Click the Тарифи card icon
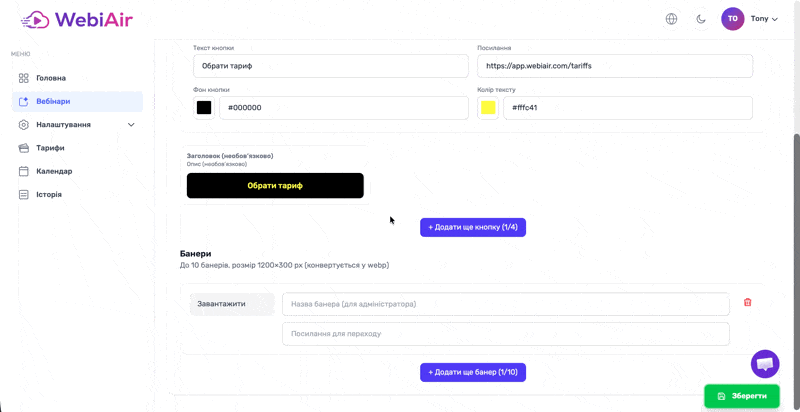This screenshot has height=412, width=800. tap(23, 148)
